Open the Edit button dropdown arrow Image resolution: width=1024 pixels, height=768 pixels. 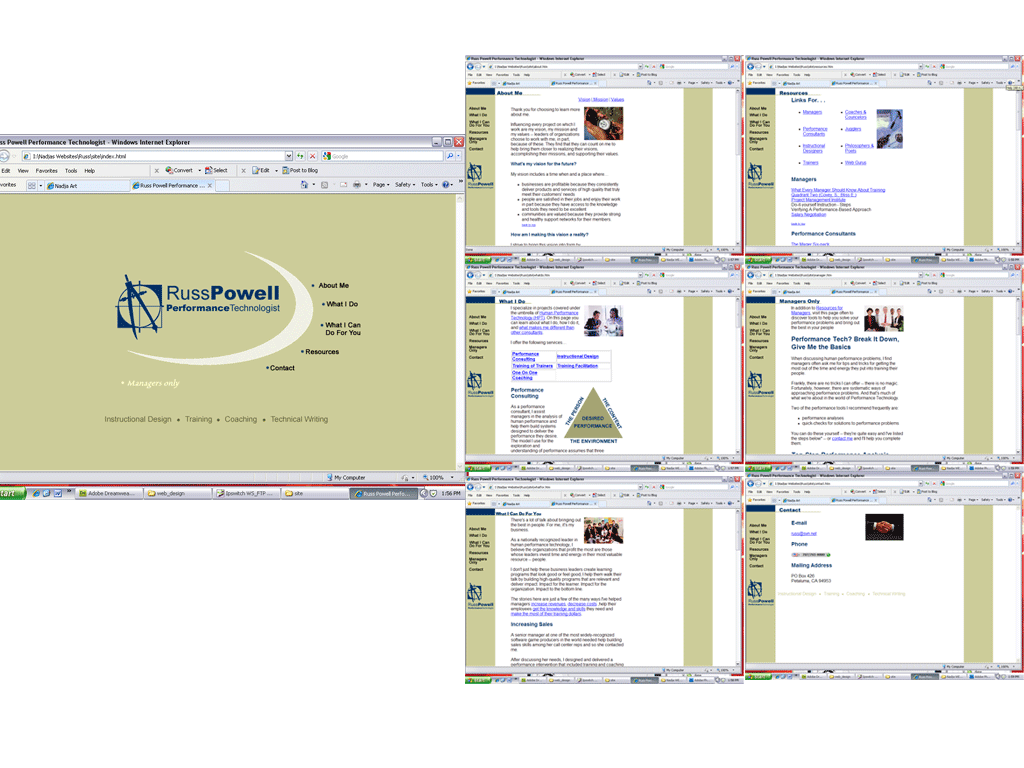point(276,170)
